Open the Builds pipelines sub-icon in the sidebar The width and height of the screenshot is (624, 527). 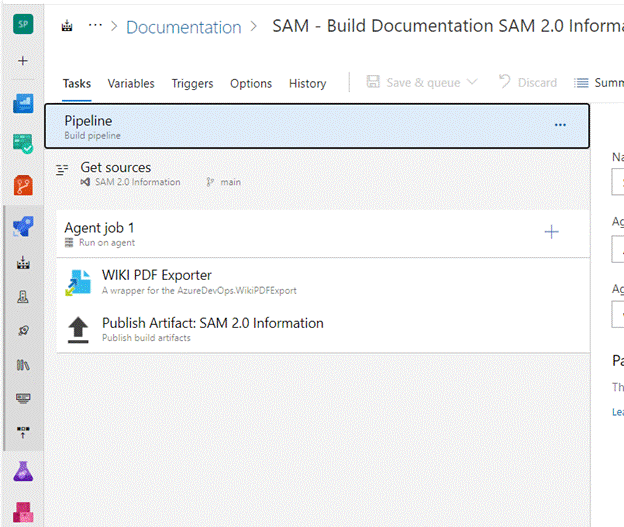tap(23, 263)
